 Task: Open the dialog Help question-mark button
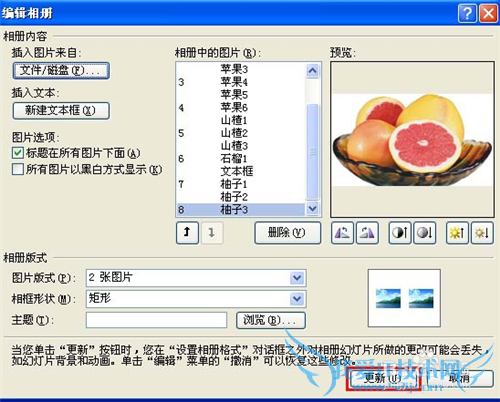point(467,13)
